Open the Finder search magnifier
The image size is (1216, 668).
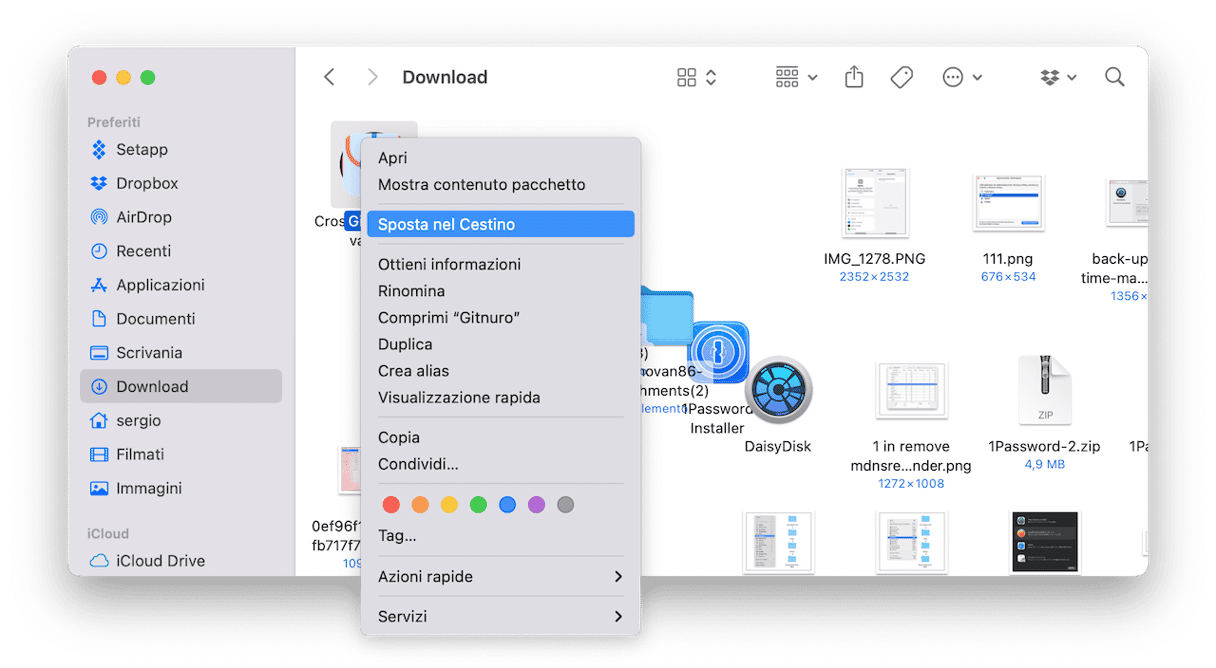[1114, 77]
